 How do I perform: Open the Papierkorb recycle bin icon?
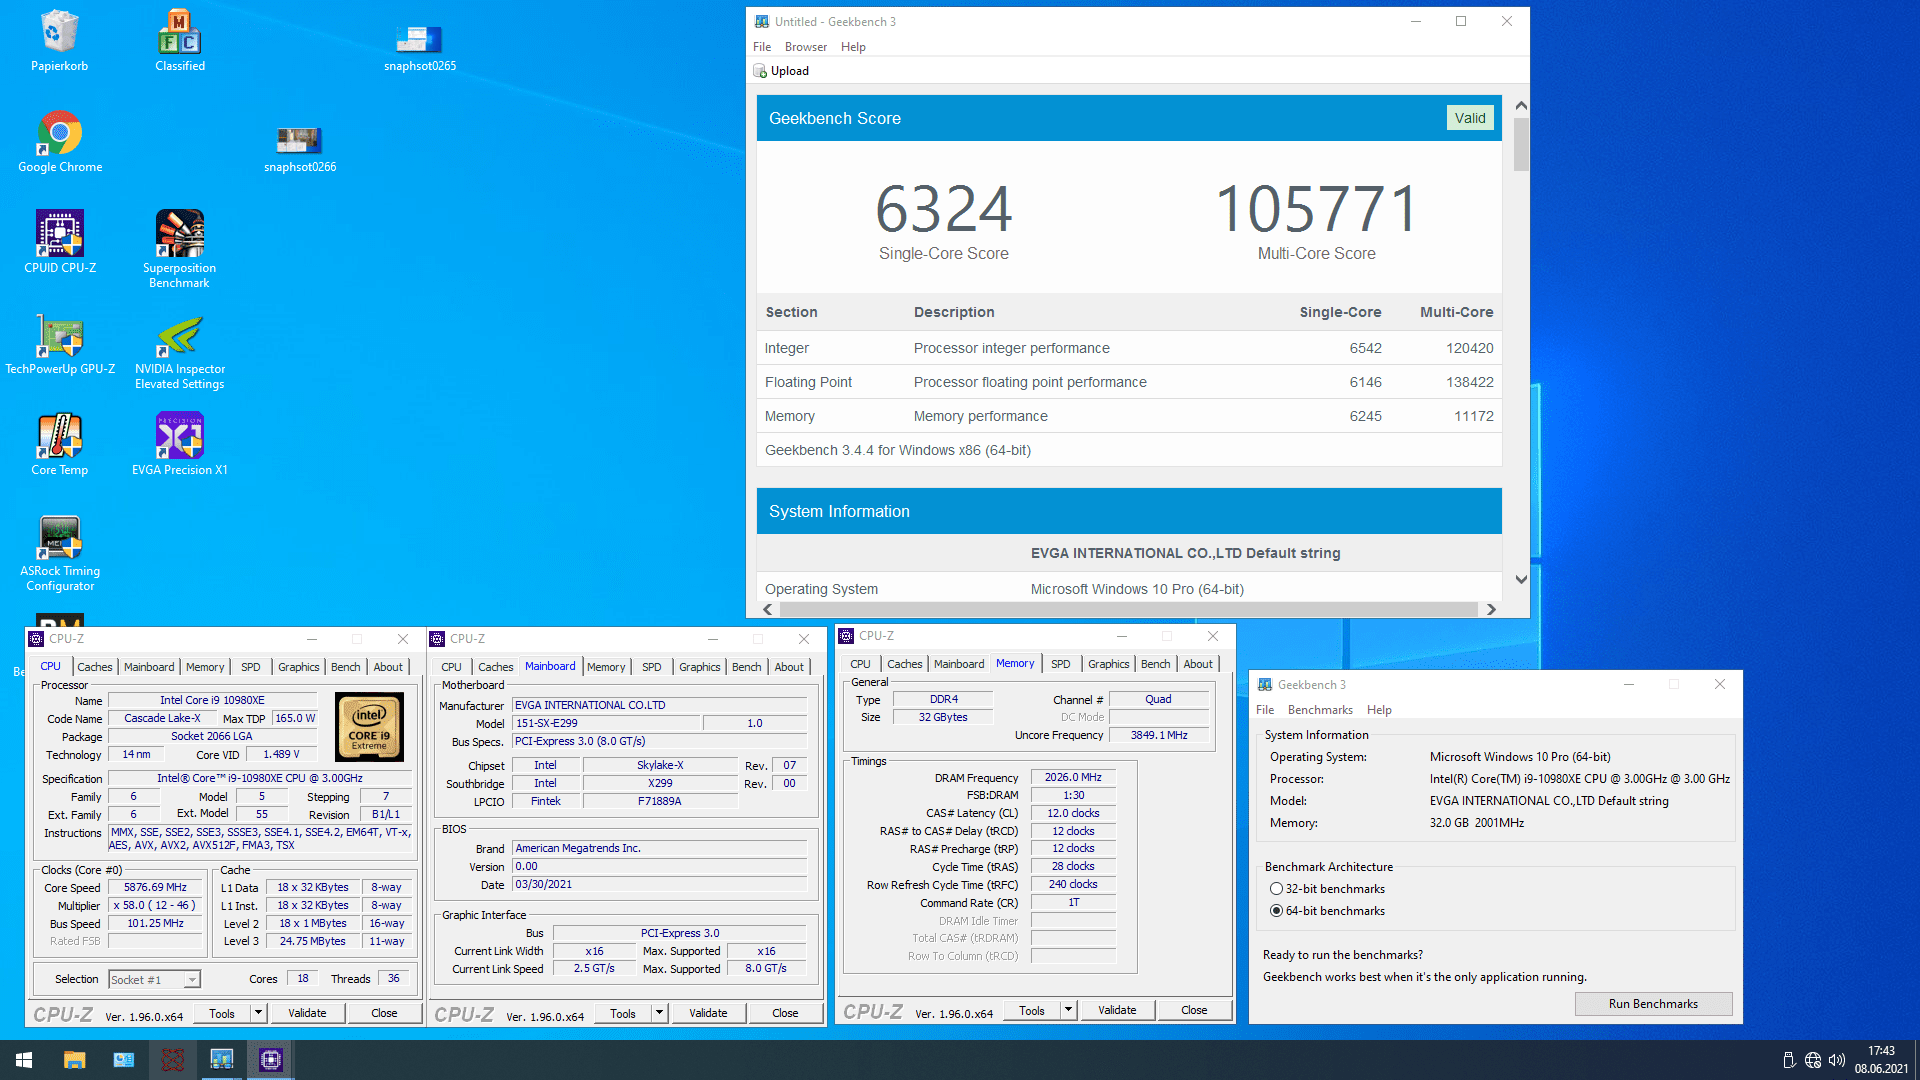(x=59, y=40)
